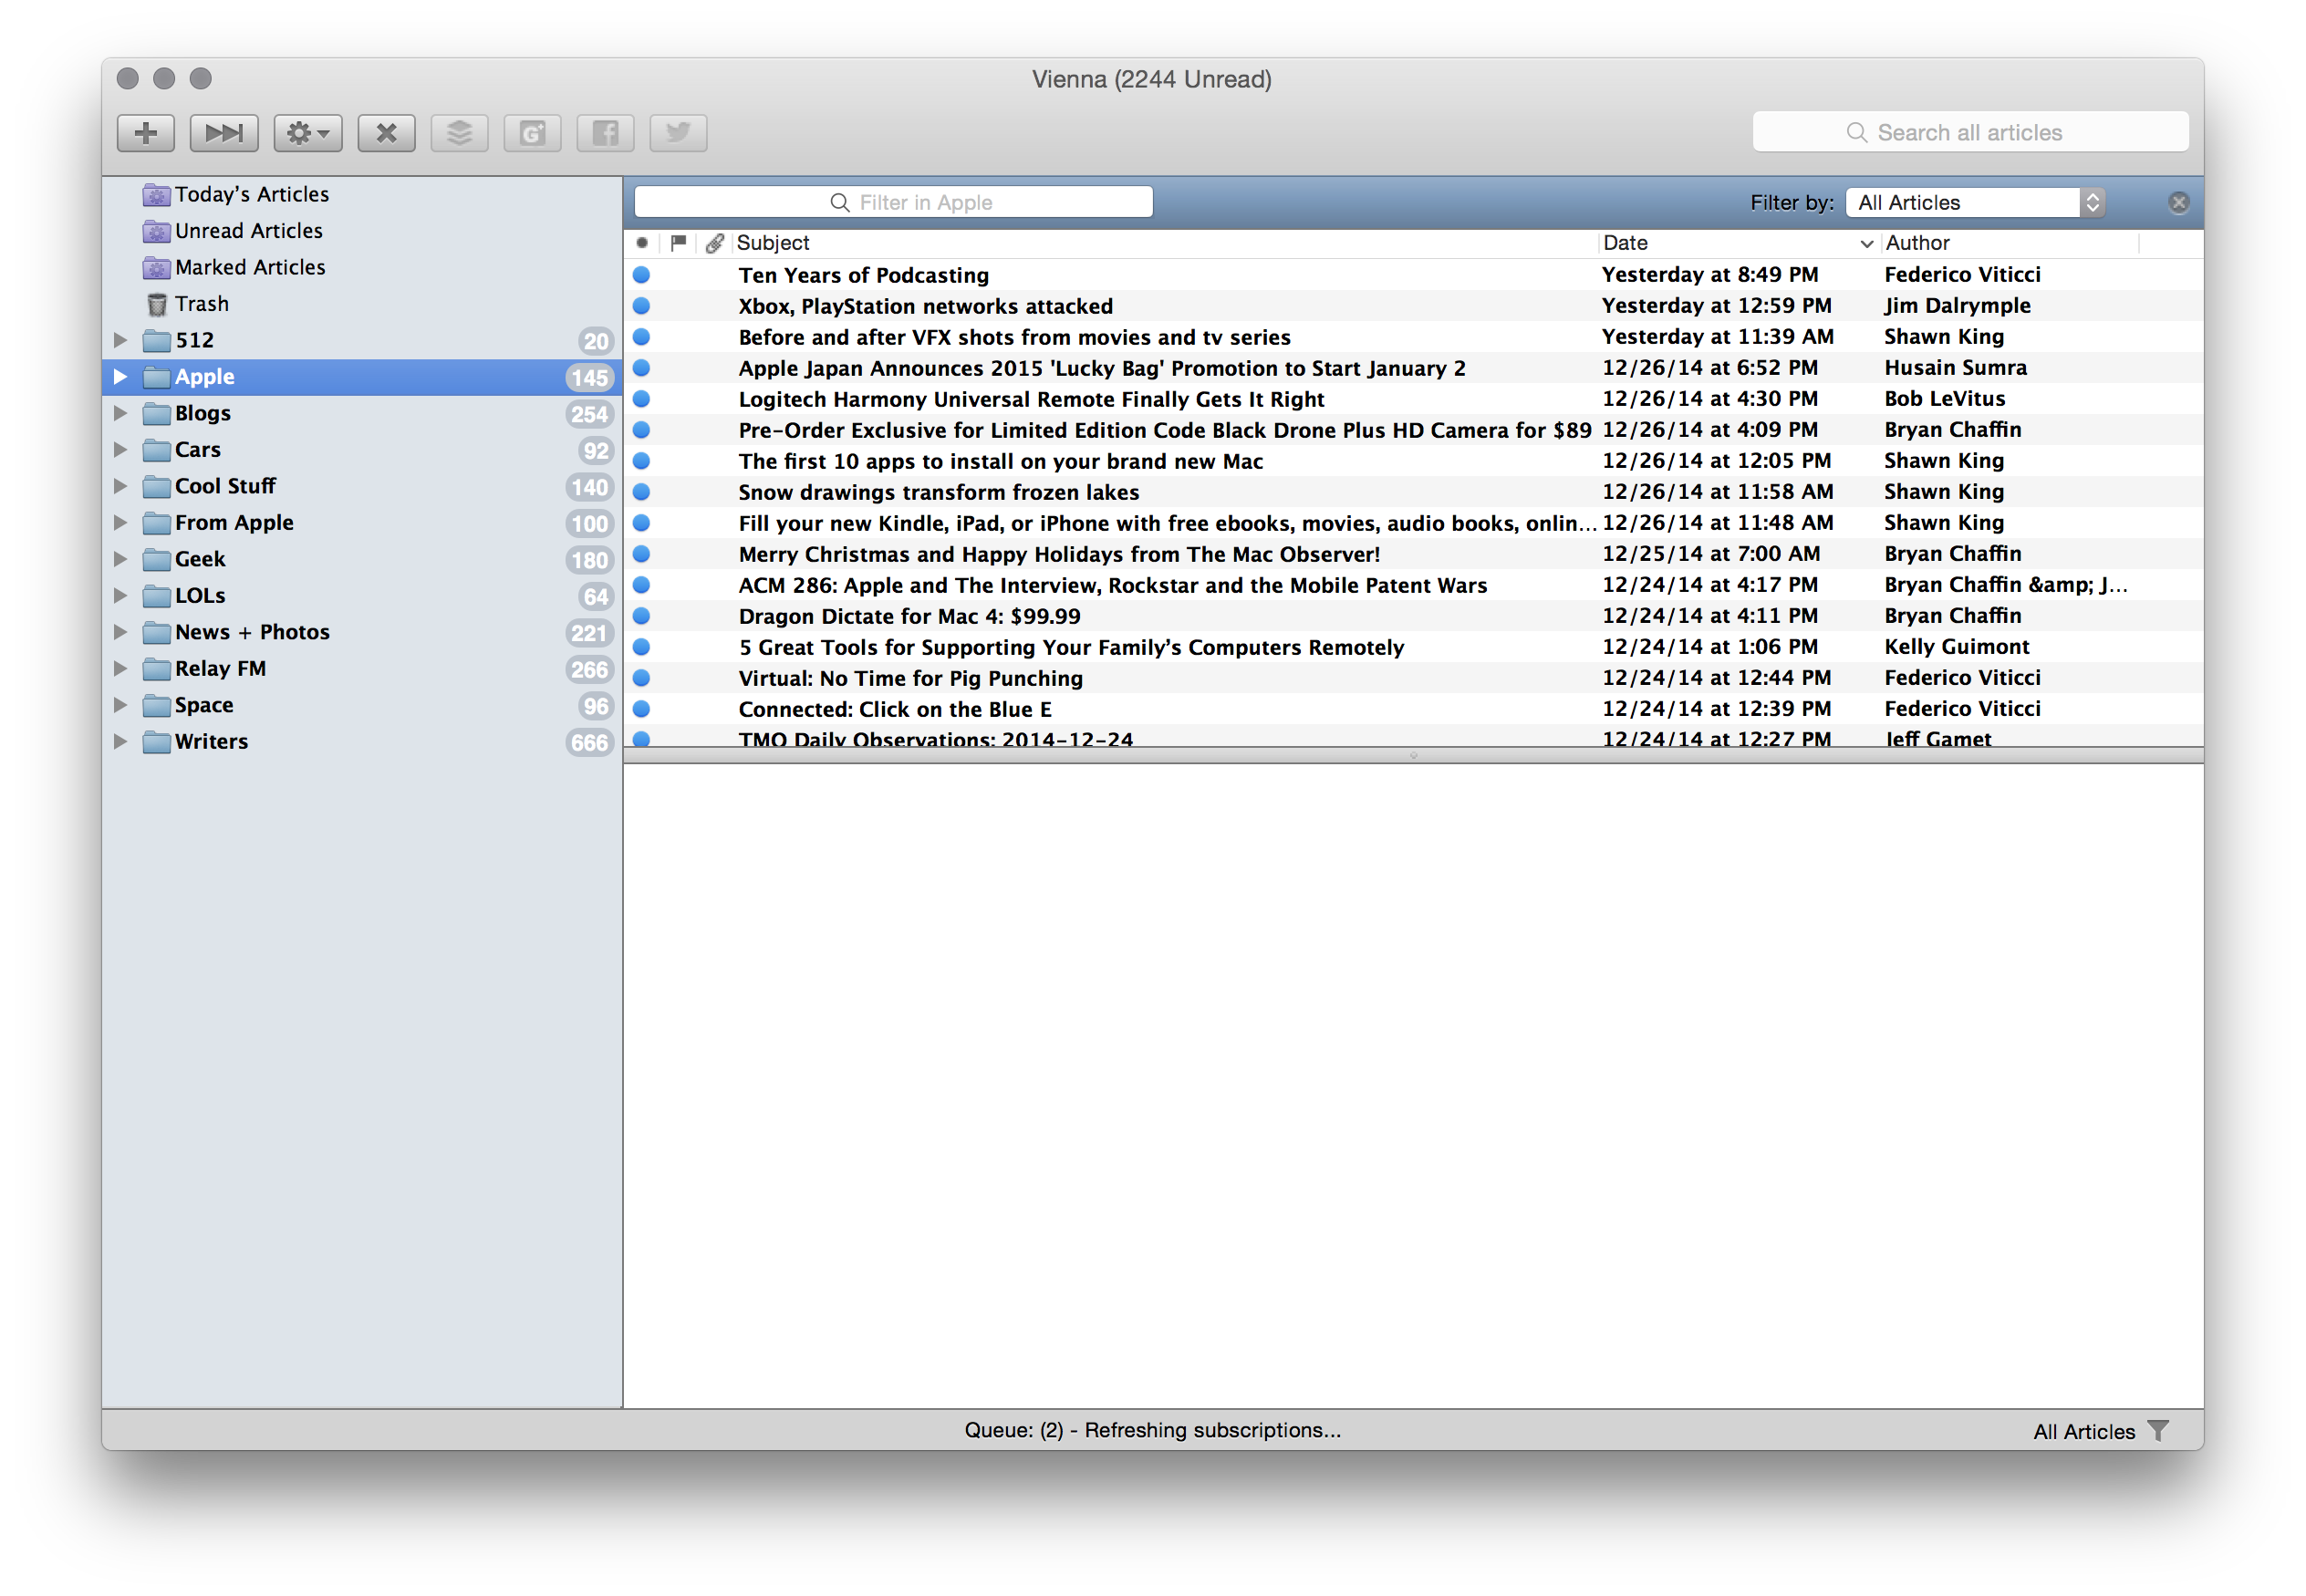Click the delete article X toolbar button

click(386, 133)
